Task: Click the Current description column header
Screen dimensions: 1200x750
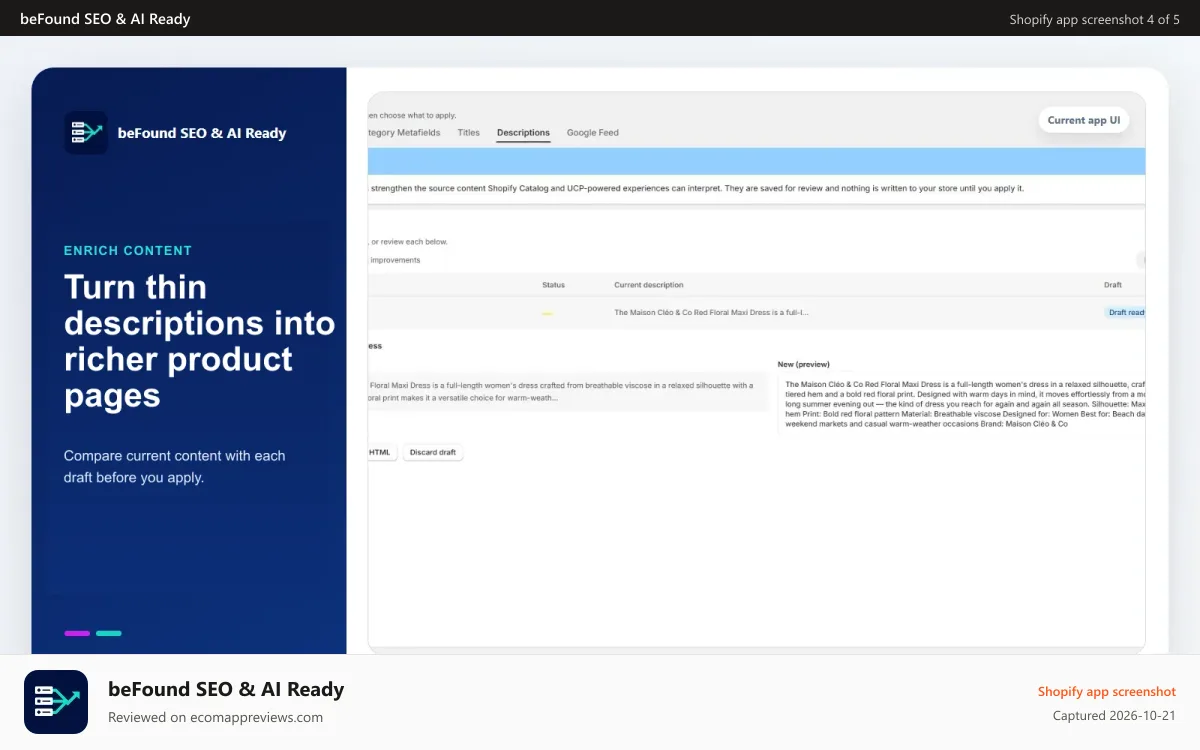Action: coord(649,285)
